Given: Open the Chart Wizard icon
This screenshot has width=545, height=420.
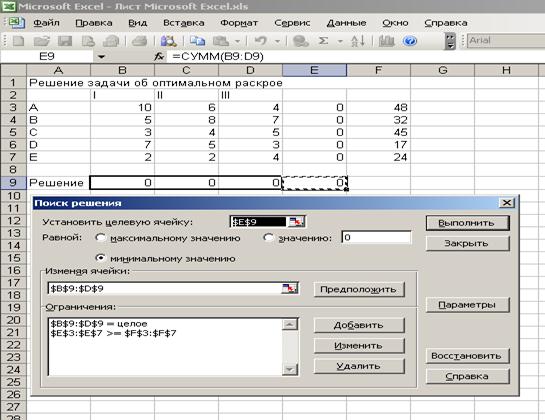Looking at the screenshot, I should coord(386,41).
